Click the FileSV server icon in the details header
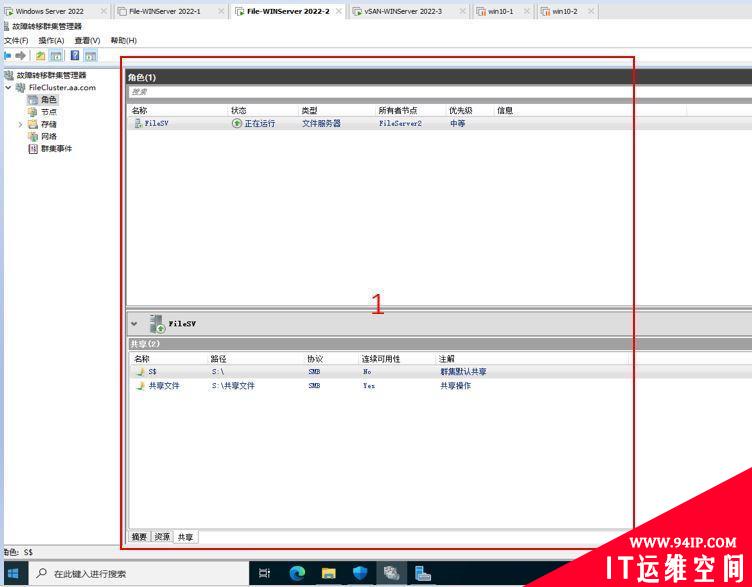This screenshot has width=752, height=587. pos(157,324)
